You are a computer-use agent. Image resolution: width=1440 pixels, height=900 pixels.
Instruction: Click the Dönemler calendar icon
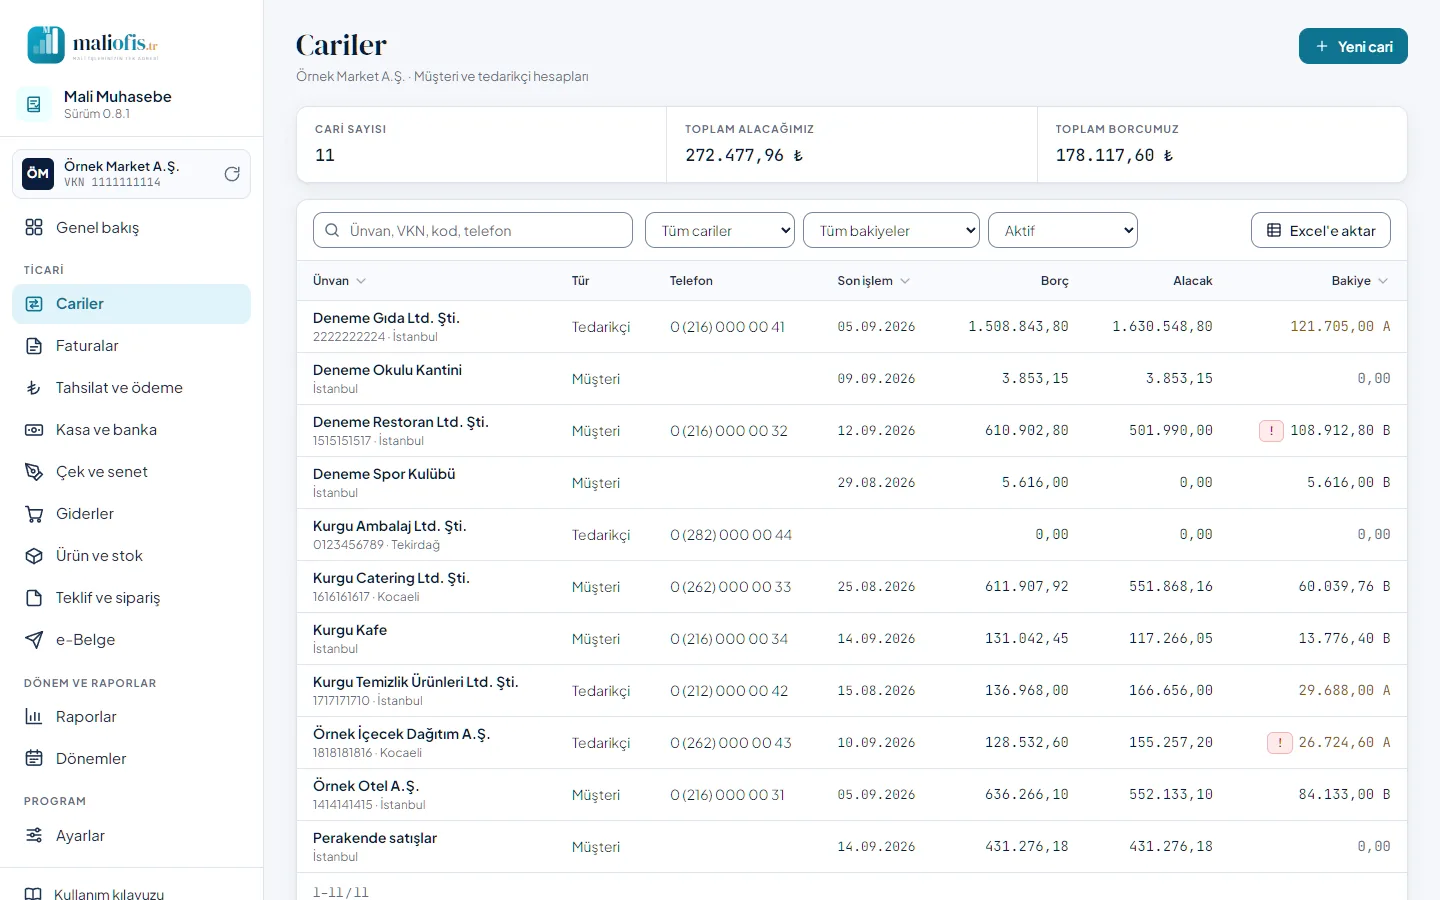34,759
